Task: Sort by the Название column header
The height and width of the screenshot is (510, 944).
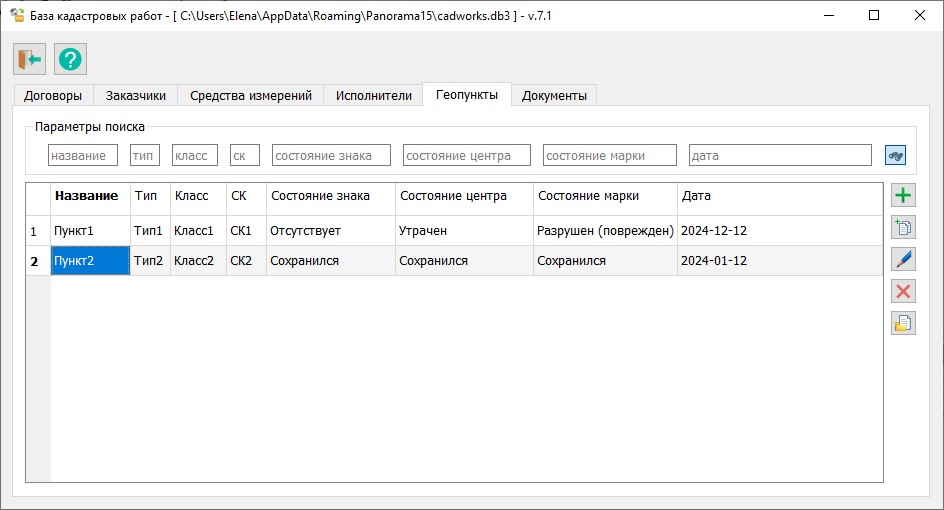Action: (87, 196)
